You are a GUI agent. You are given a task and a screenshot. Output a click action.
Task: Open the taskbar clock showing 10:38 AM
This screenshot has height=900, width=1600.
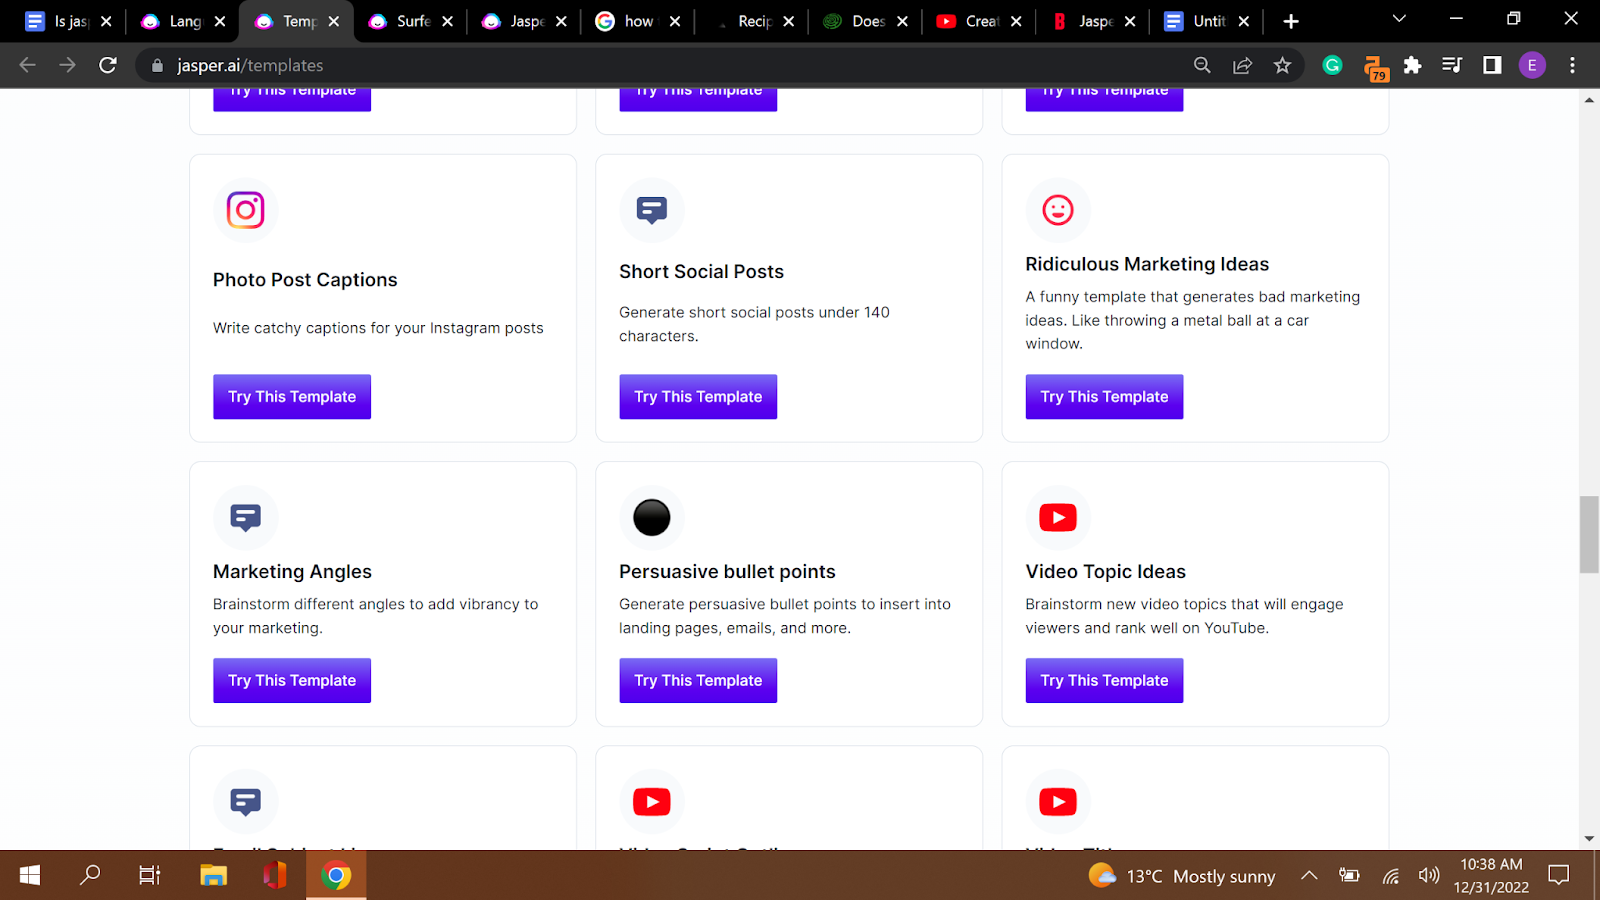pos(1491,876)
